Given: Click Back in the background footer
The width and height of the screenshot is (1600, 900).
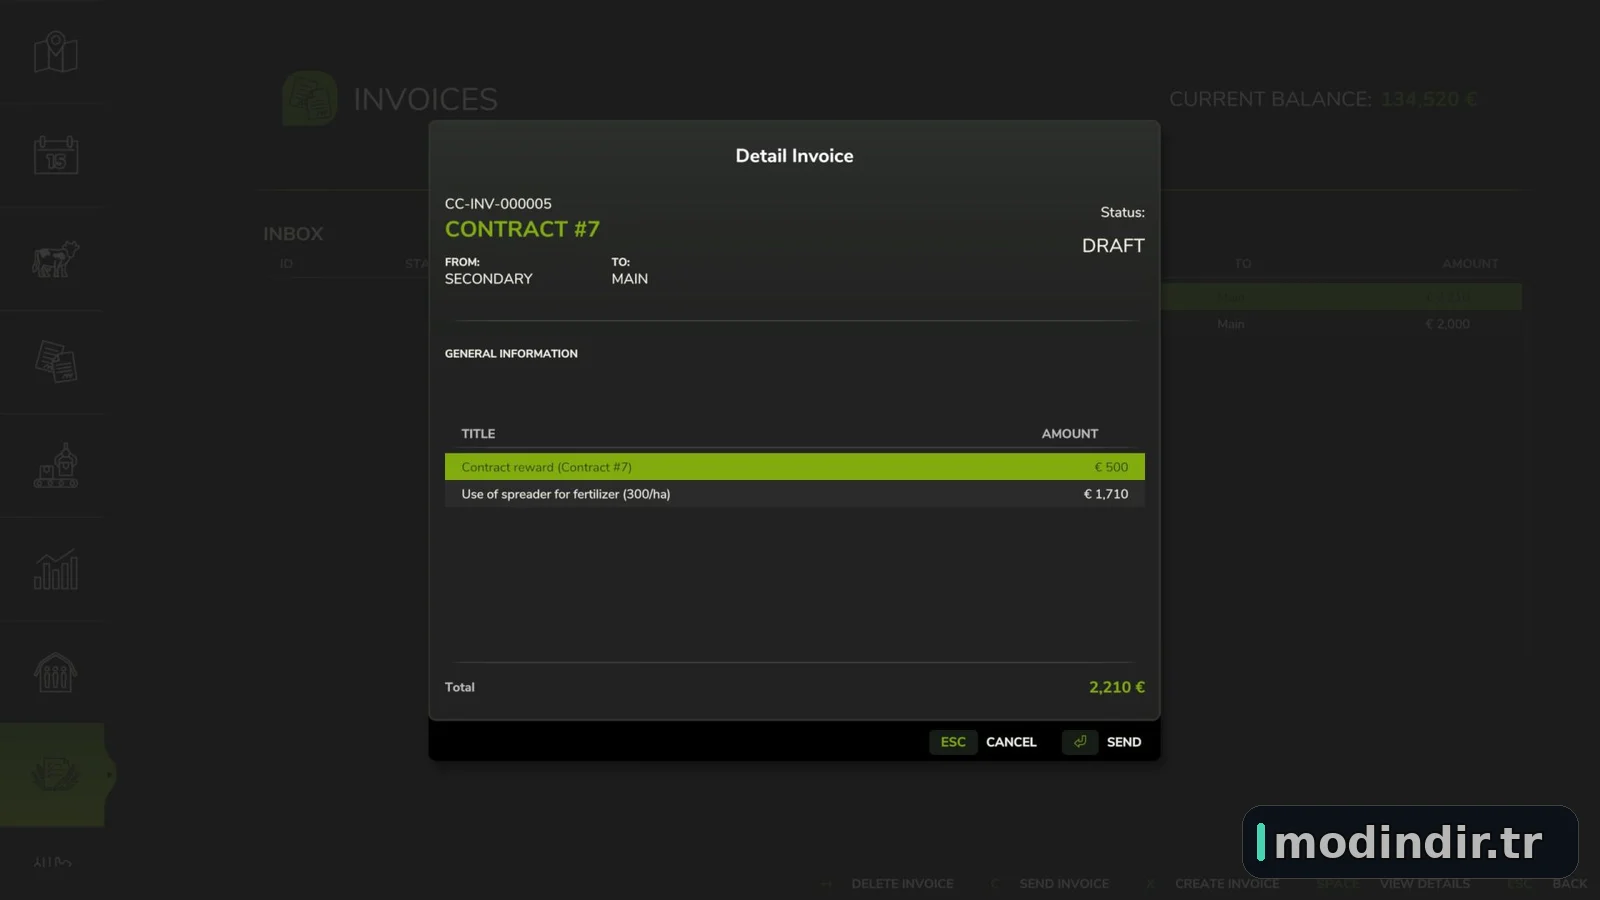Looking at the screenshot, I should pos(1570,884).
